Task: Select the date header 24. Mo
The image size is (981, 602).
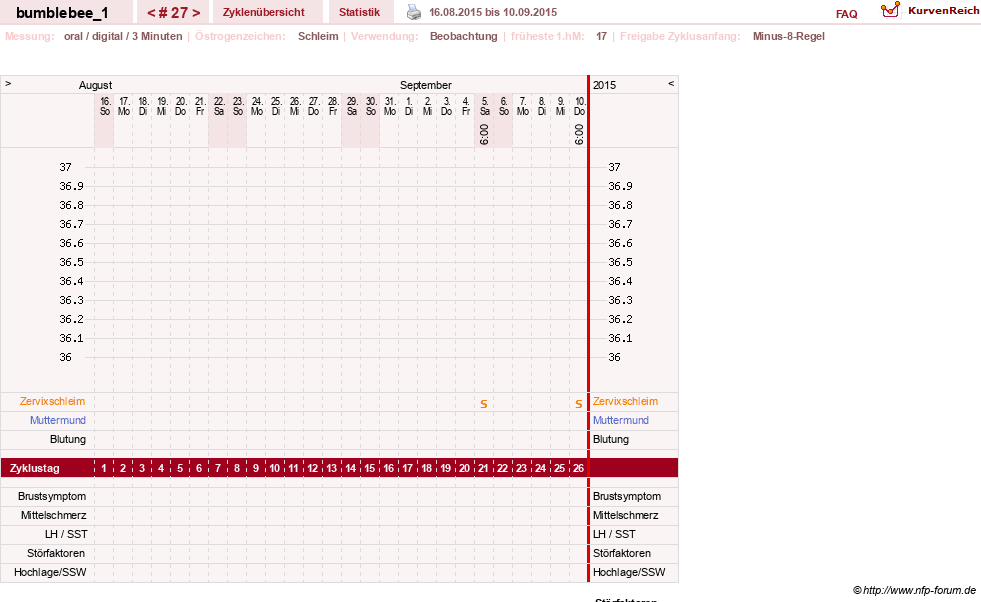Action: click(x=257, y=106)
